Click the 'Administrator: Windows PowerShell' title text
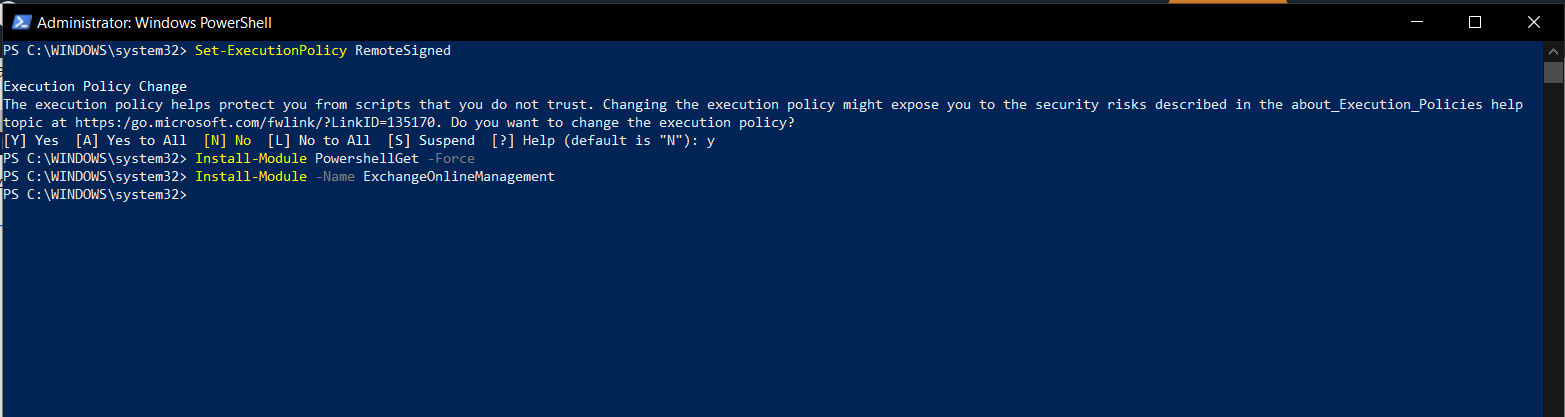 pos(155,22)
